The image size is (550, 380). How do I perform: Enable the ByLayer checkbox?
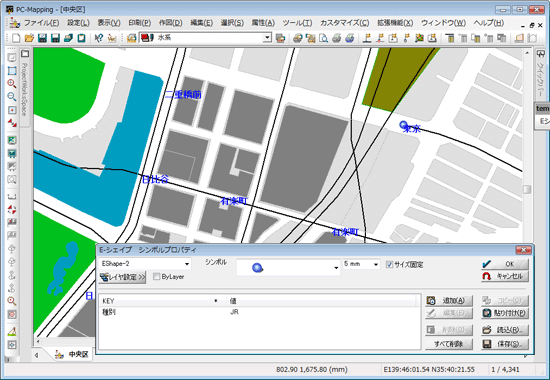[156, 277]
